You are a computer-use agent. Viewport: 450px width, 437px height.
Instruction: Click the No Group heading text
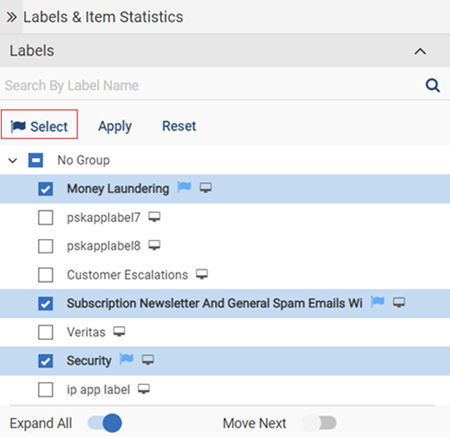pos(83,160)
